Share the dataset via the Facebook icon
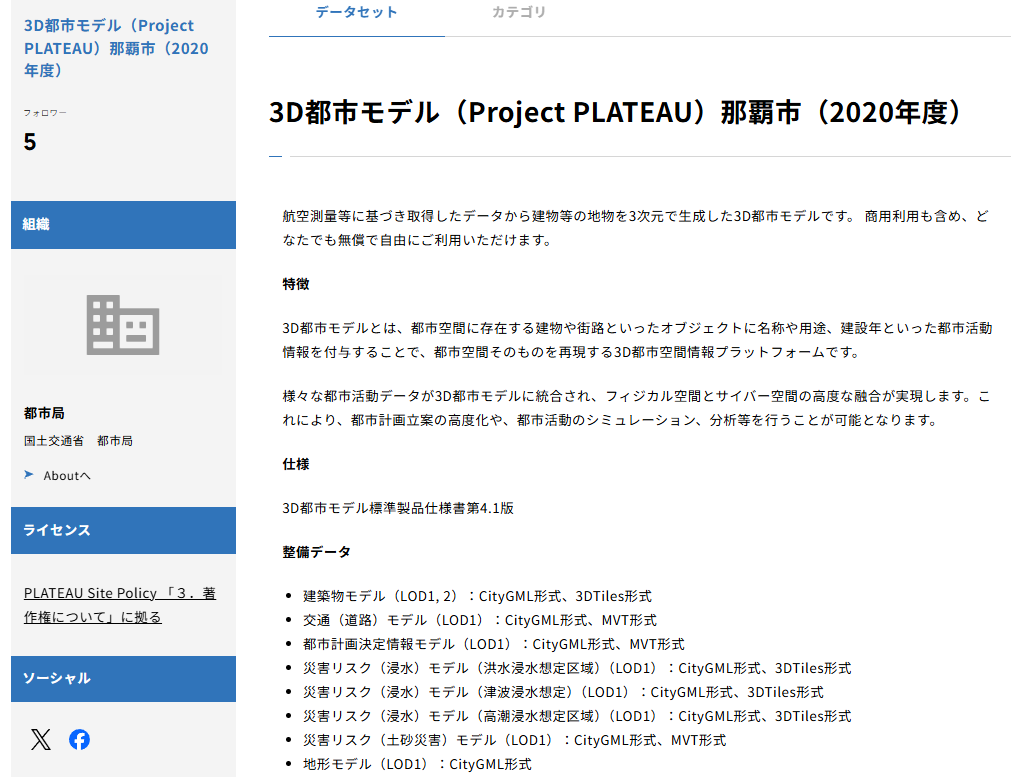The width and height of the screenshot is (1022, 780). 80,740
